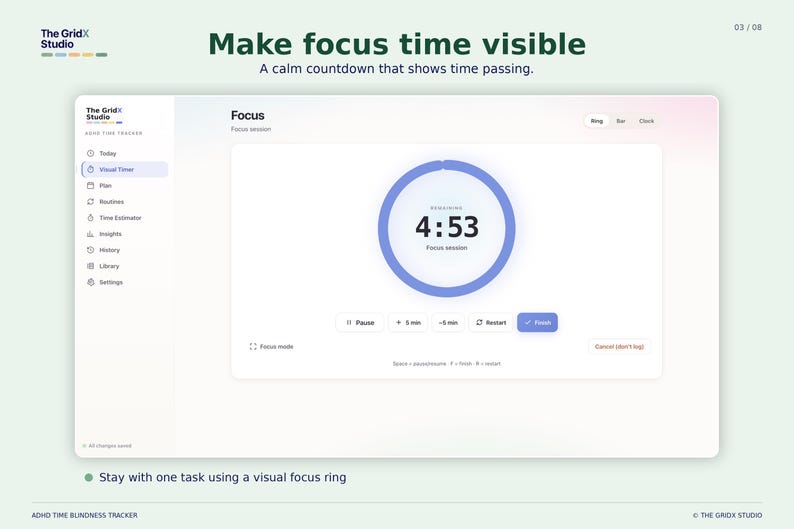The width and height of the screenshot is (794, 529).
Task: Open the Time Estimator page
Action: pyautogui.click(x=125, y=218)
